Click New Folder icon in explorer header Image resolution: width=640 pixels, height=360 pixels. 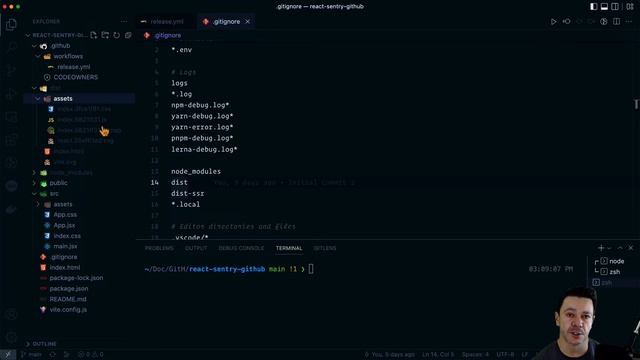105,35
